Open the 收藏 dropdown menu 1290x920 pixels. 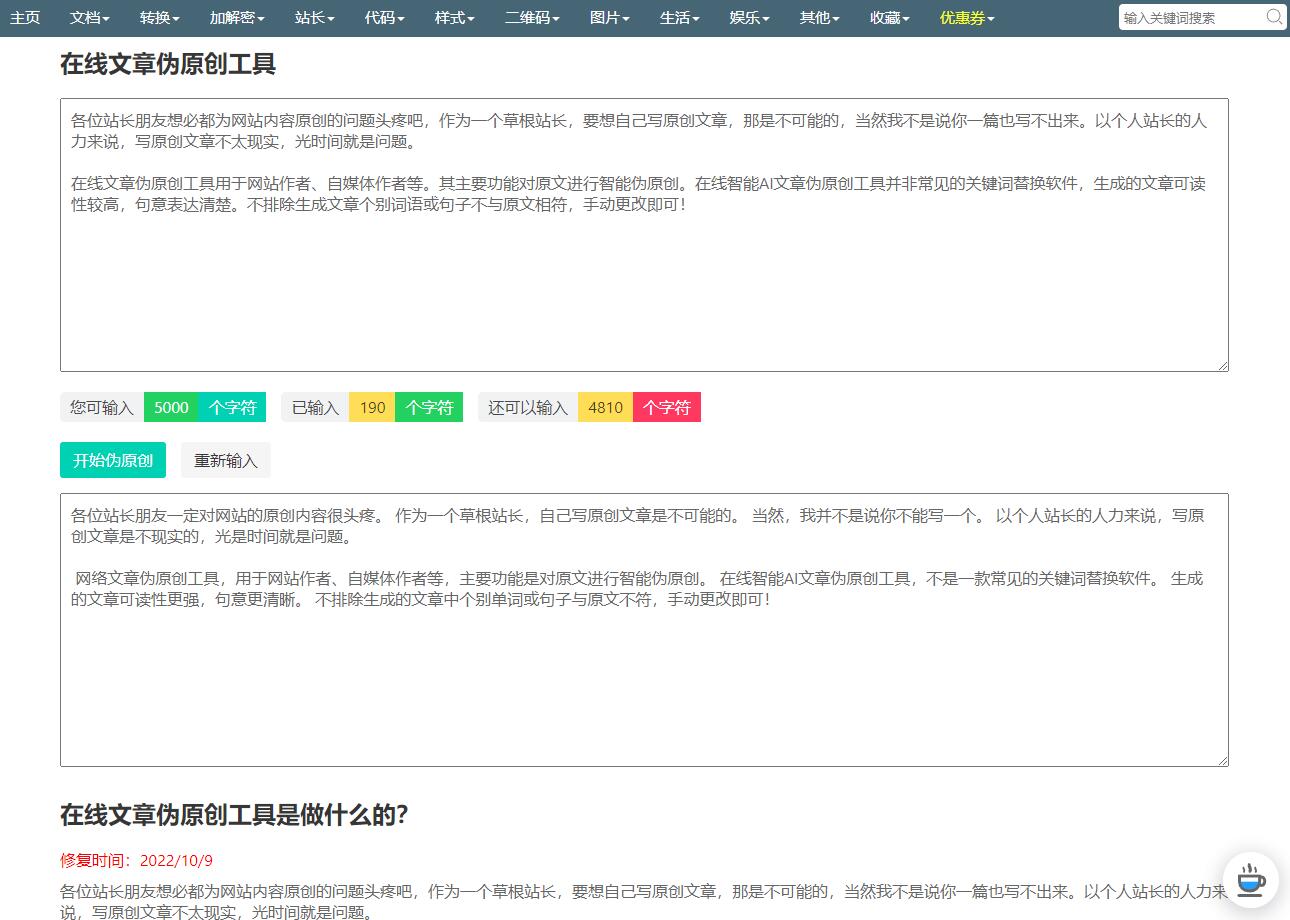886,17
